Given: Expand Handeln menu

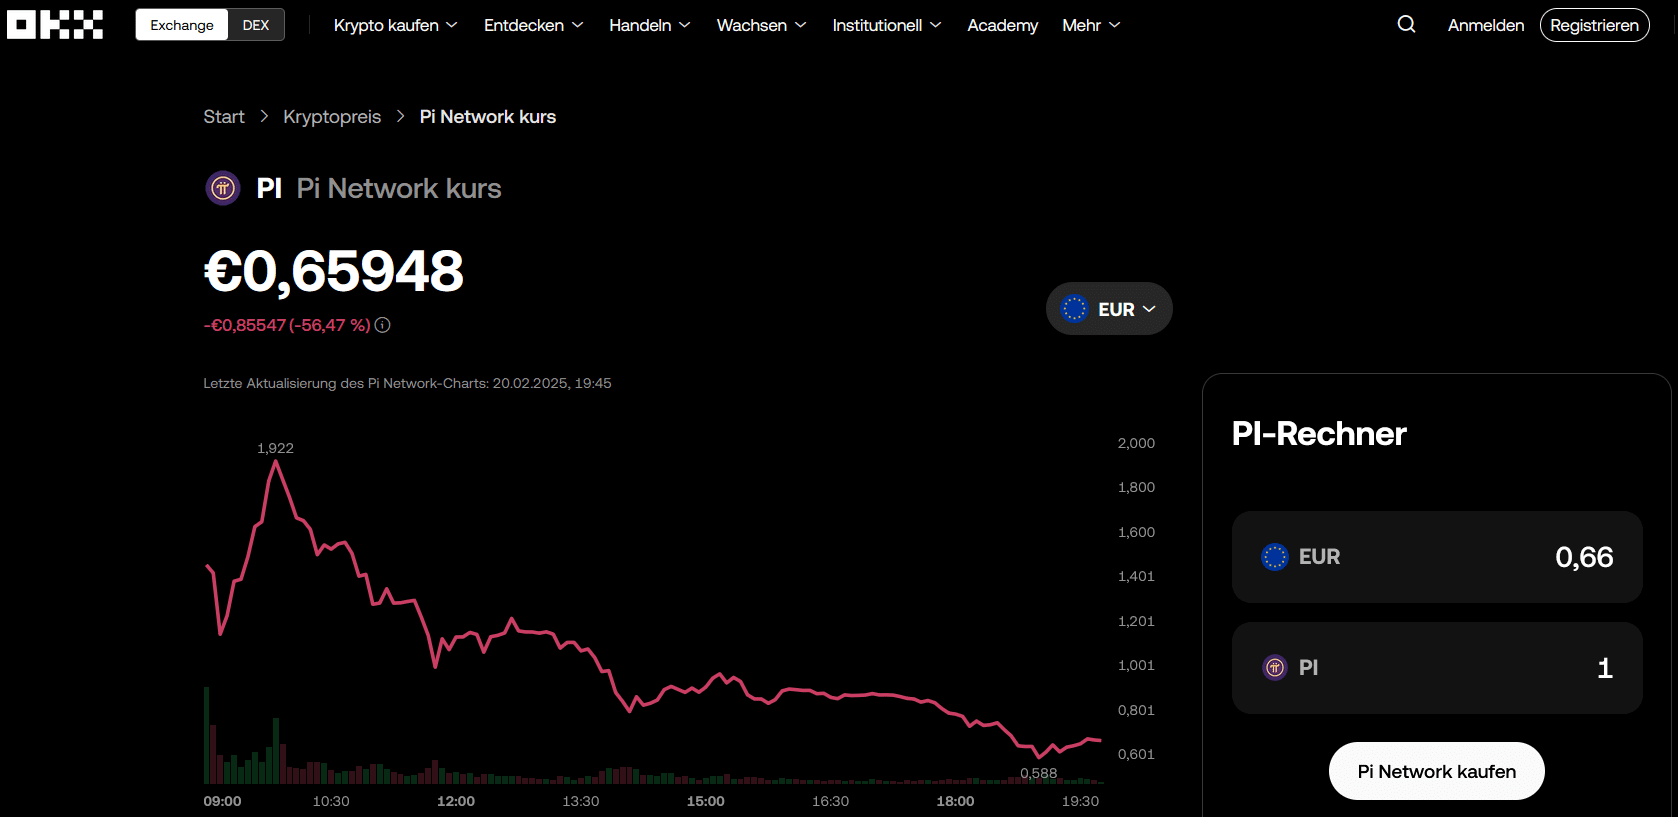Looking at the screenshot, I should pos(649,25).
